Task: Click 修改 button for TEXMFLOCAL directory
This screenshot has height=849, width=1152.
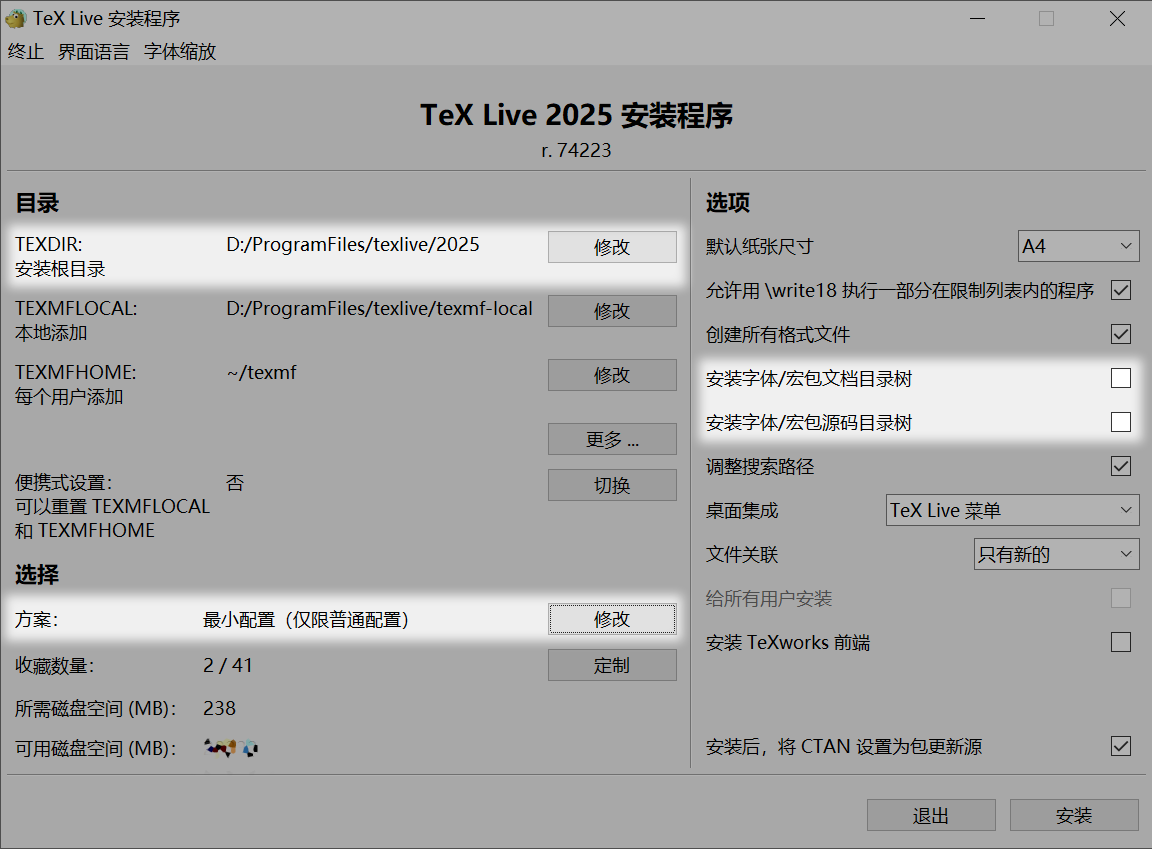Action: click(612, 311)
